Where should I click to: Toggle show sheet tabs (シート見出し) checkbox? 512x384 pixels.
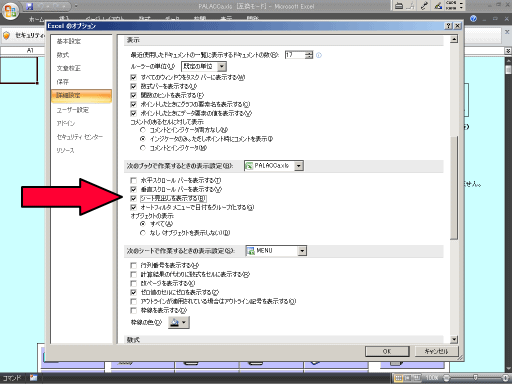tap(133, 198)
